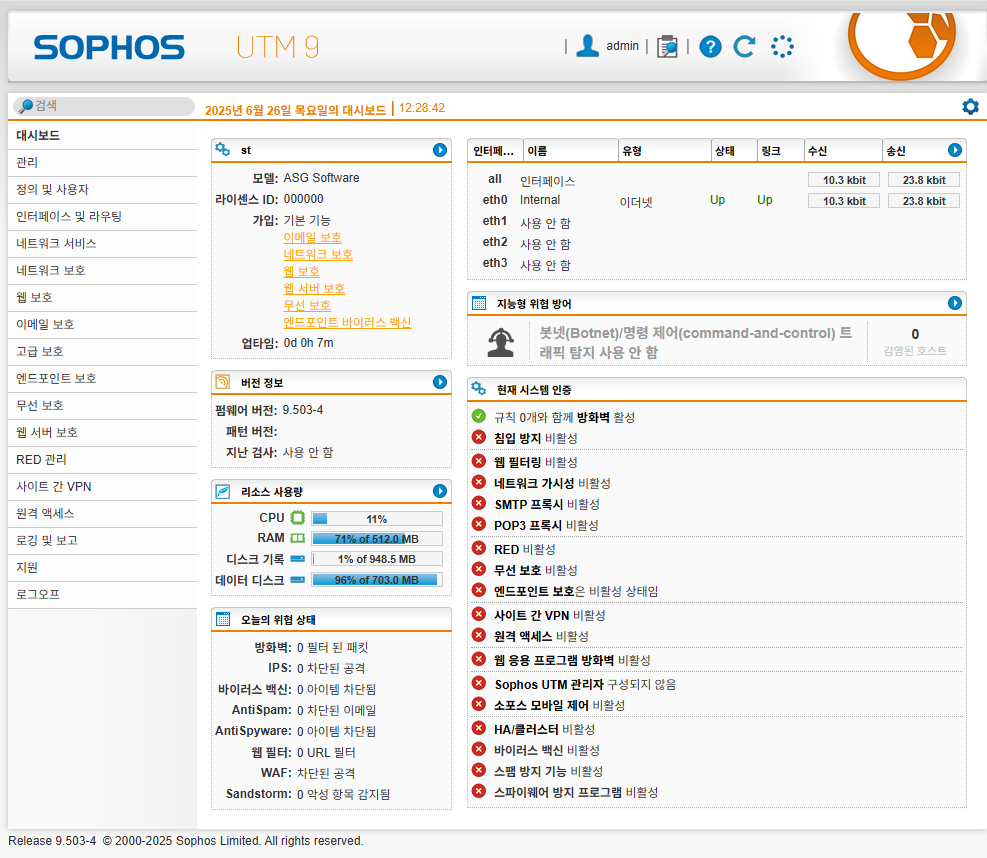Open 정의 및 사용자 menu

click(x=103, y=189)
